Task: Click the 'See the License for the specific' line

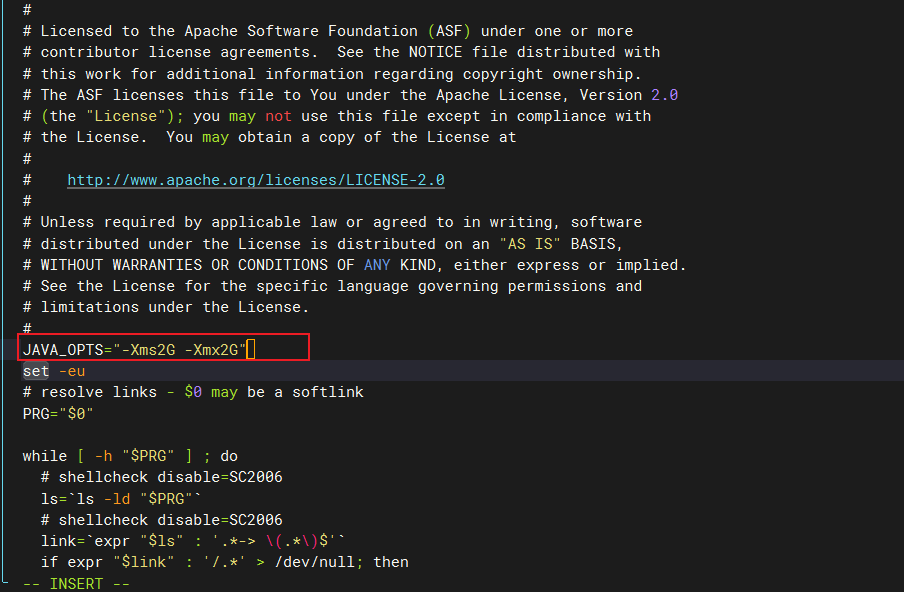Action: pos(332,286)
